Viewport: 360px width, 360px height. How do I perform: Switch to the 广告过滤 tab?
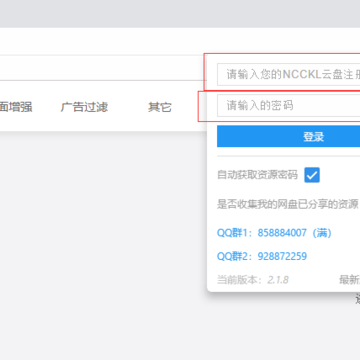point(84,107)
